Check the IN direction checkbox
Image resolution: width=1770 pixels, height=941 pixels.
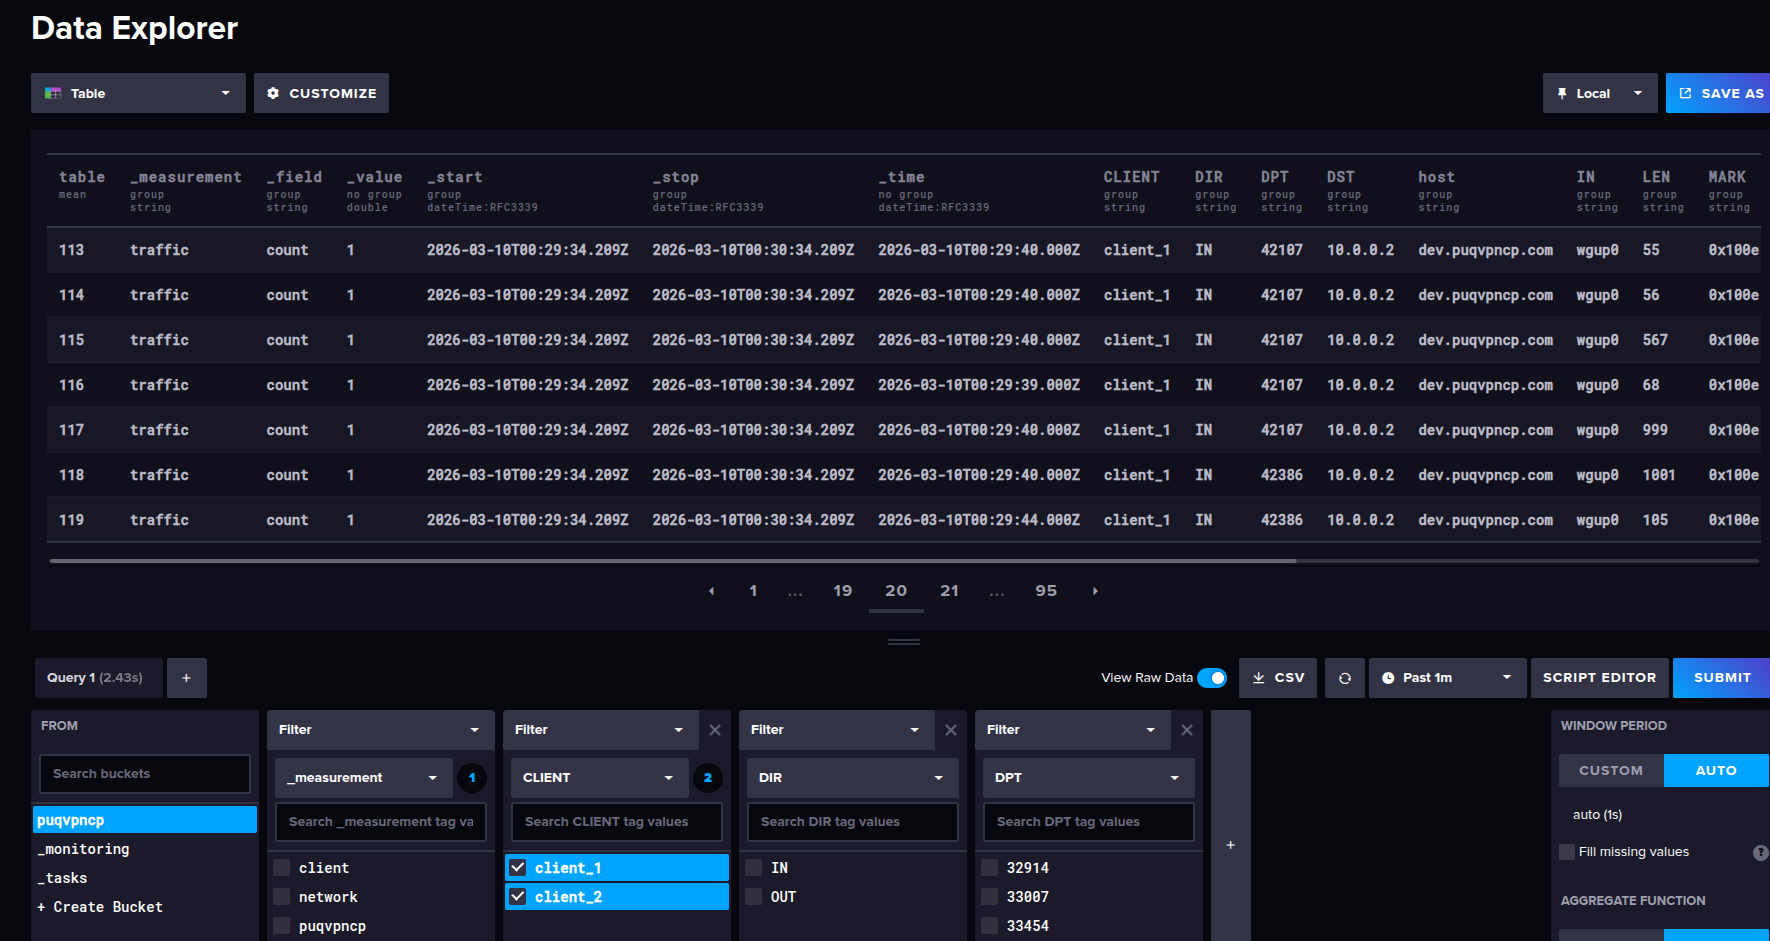tap(754, 868)
